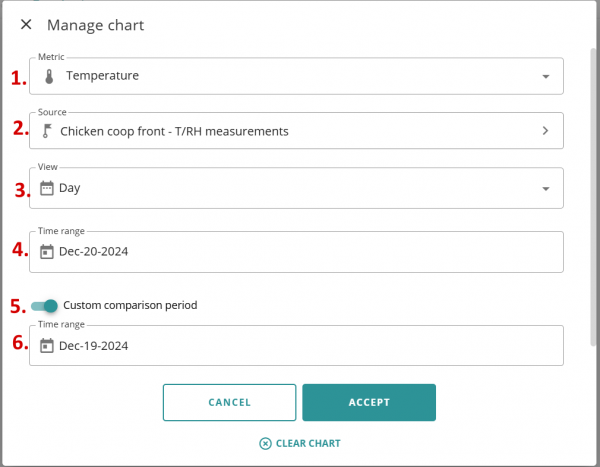Click the dialog's vertical scrollbar
Viewport: 600px width, 467px height.
(595, 200)
